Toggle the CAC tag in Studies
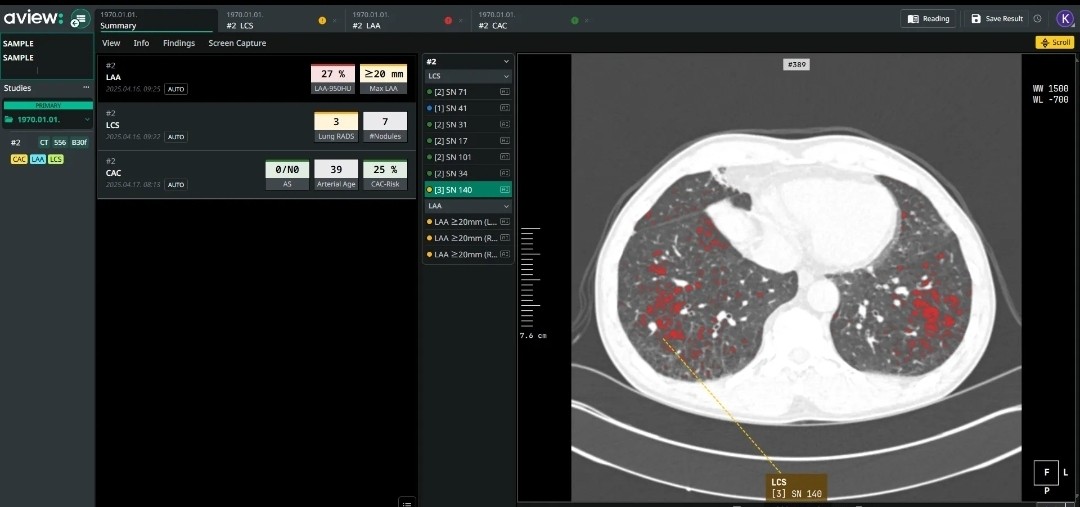The image size is (1080, 507). pos(19,159)
